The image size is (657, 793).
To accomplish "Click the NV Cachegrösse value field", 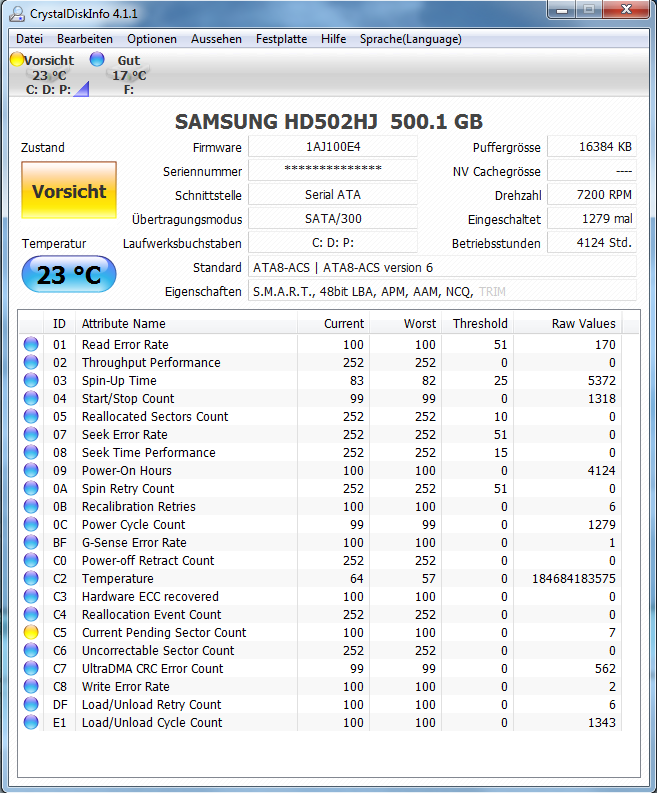I will click(x=592, y=170).
